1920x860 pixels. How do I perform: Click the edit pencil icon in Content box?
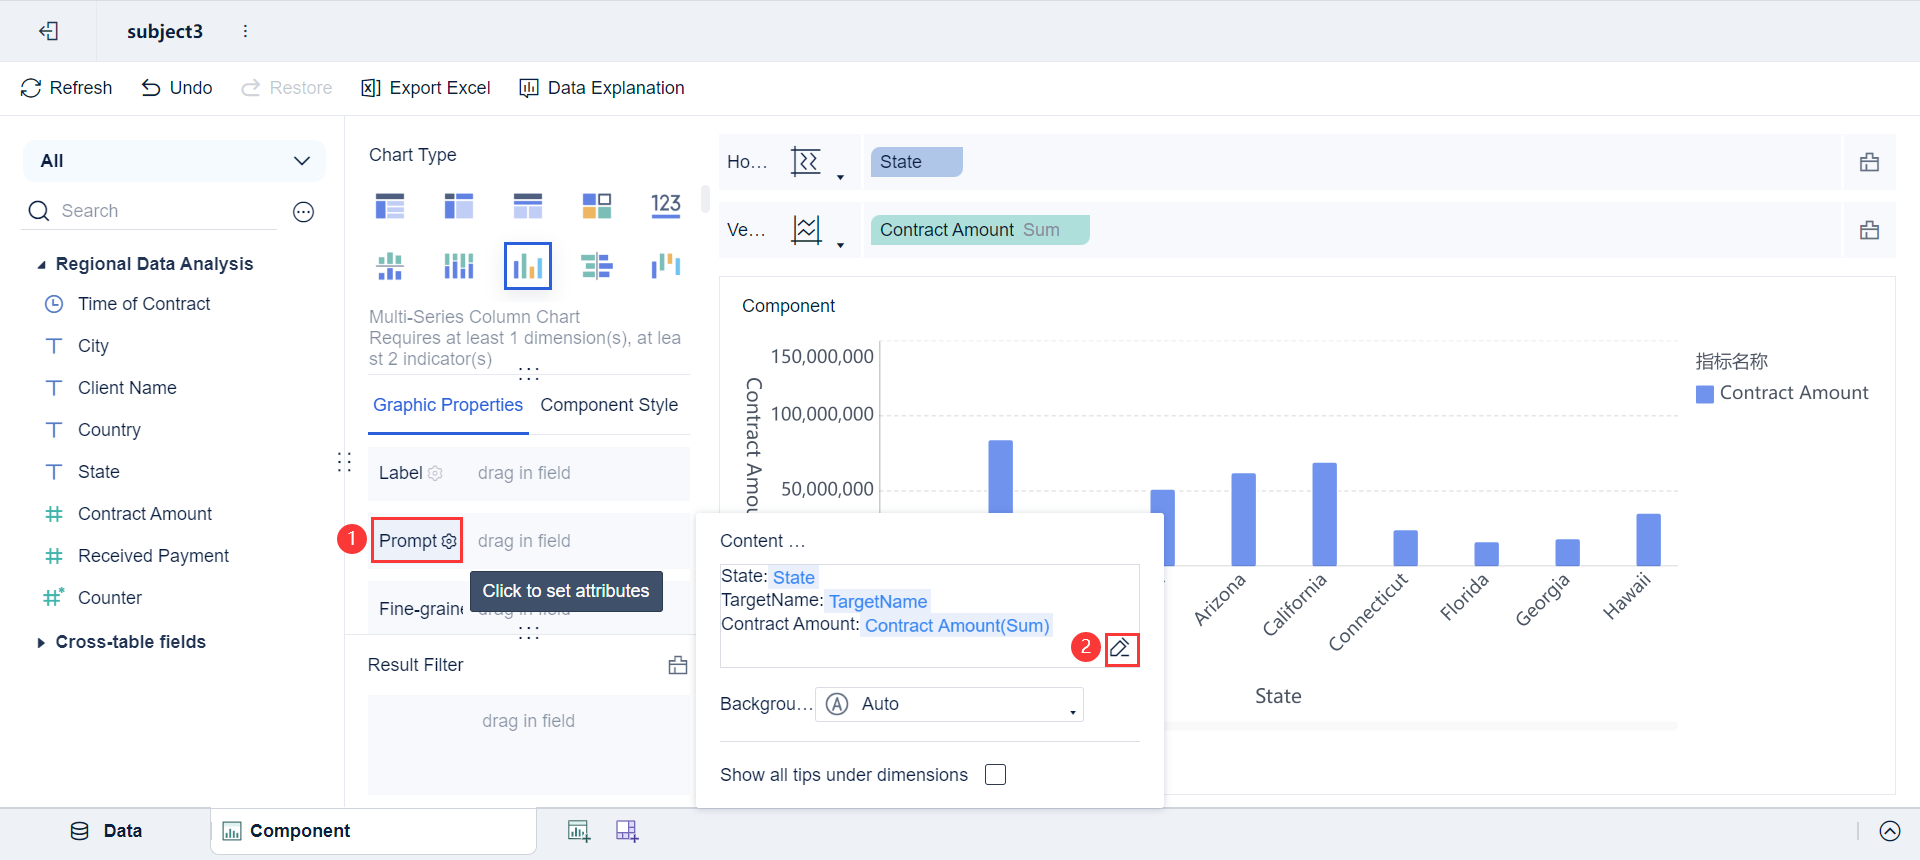point(1121,649)
